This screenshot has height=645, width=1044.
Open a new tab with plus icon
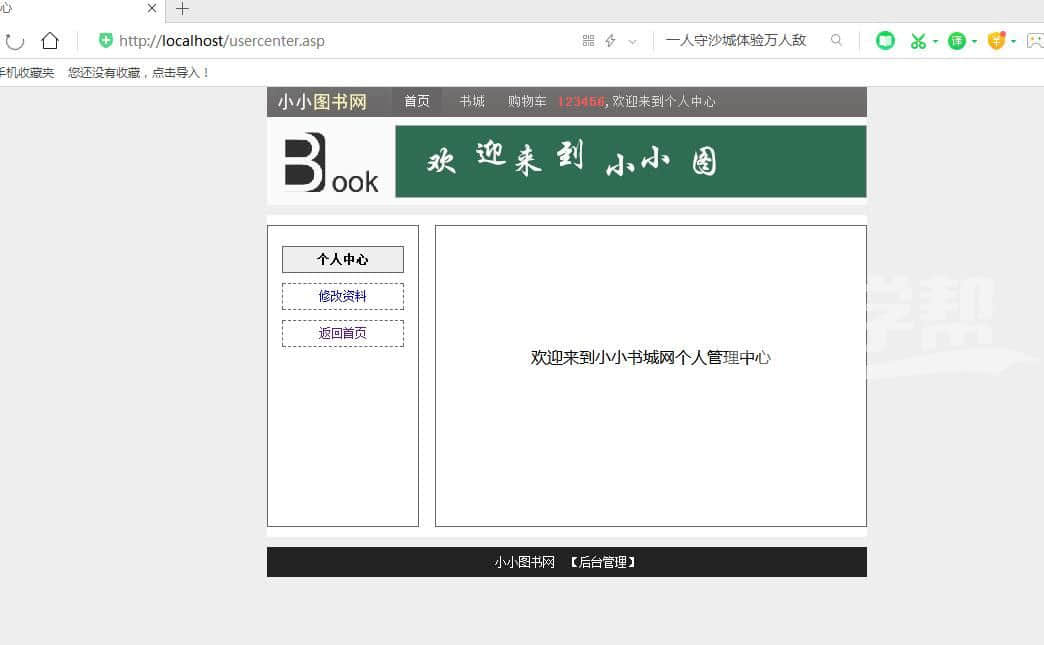[x=182, y=9]
